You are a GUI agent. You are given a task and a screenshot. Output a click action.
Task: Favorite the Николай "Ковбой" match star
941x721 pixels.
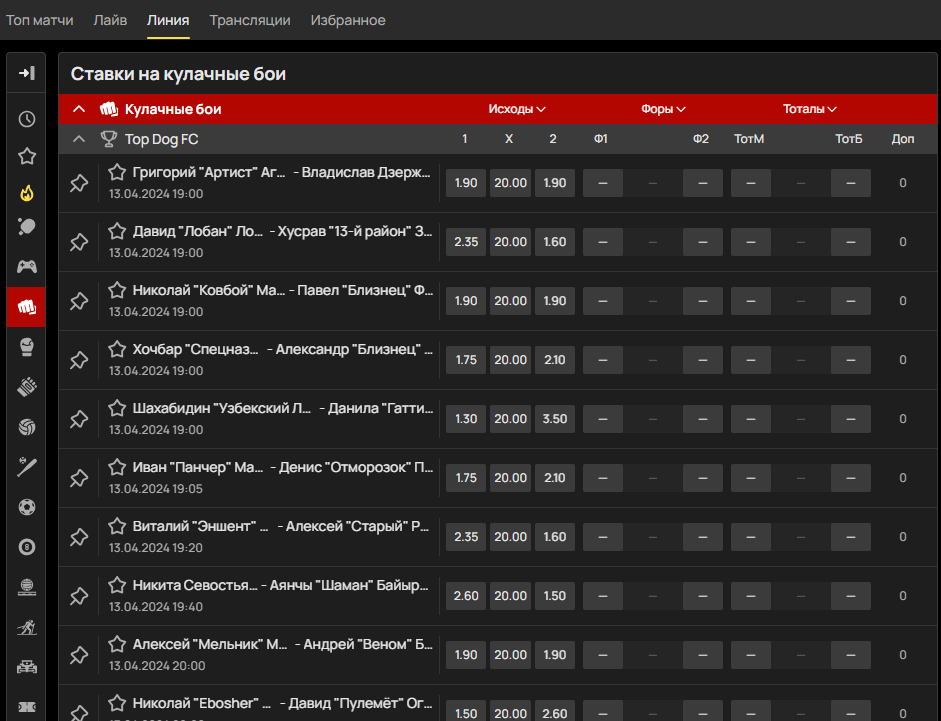pos(117,290)
